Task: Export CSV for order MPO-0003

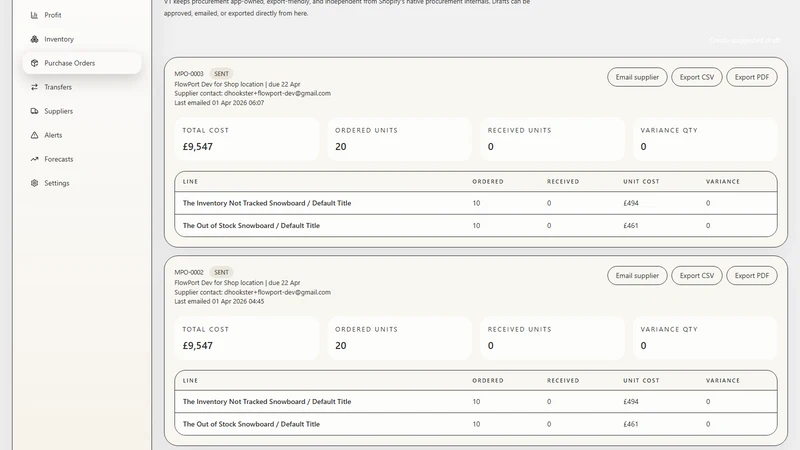Action: pyautogui.click(x=696, y=77)
